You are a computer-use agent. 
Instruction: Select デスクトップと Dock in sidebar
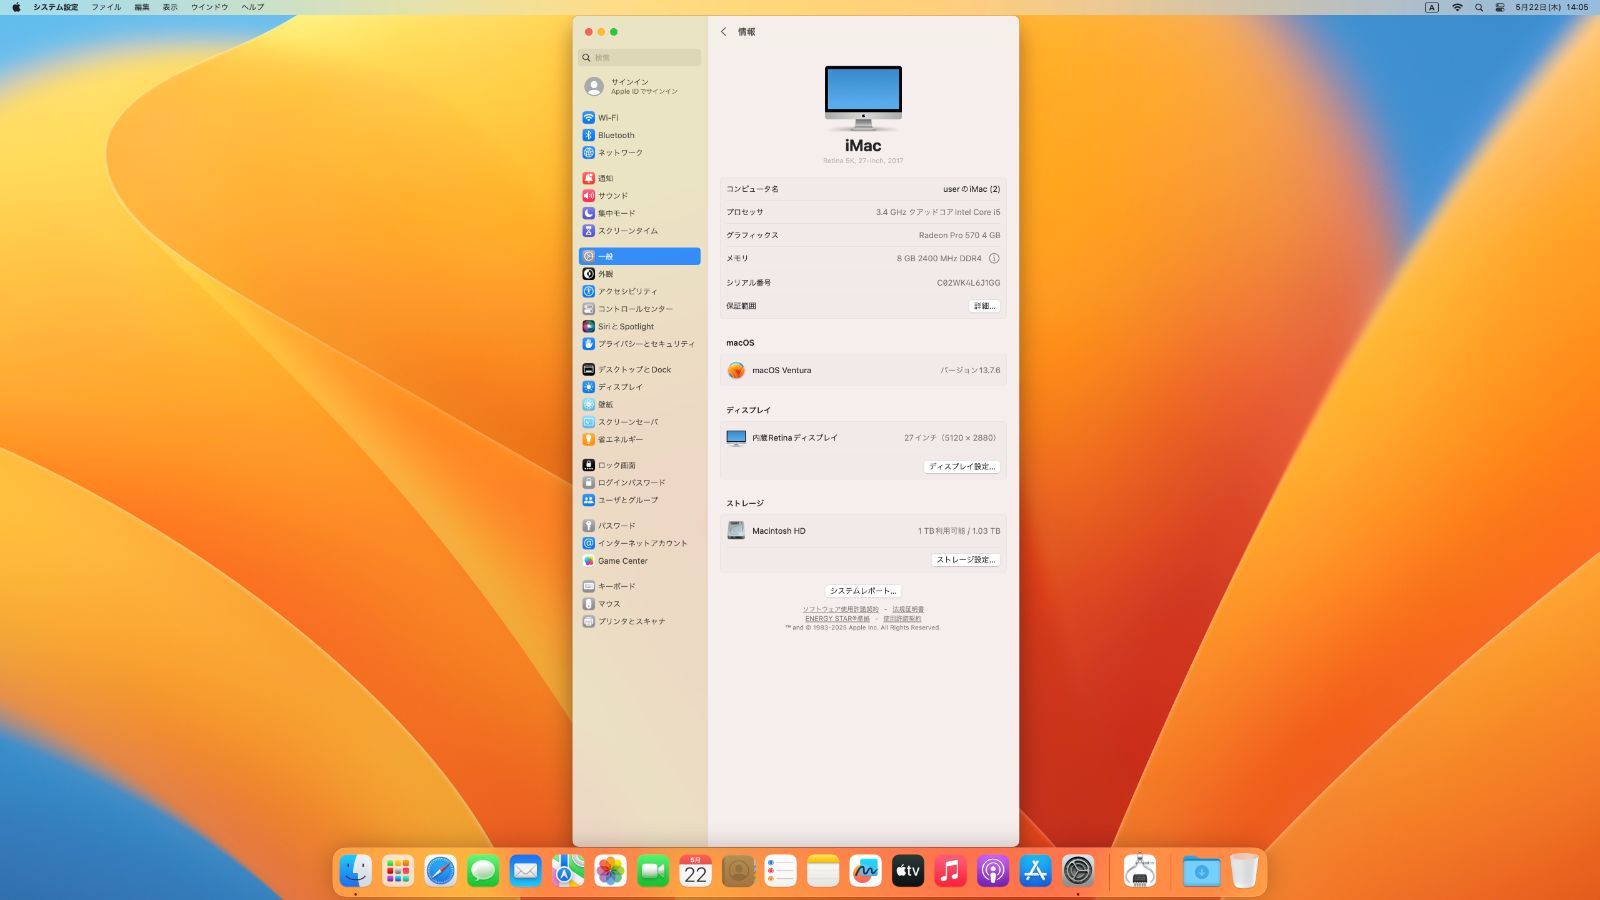coord(640,369)
